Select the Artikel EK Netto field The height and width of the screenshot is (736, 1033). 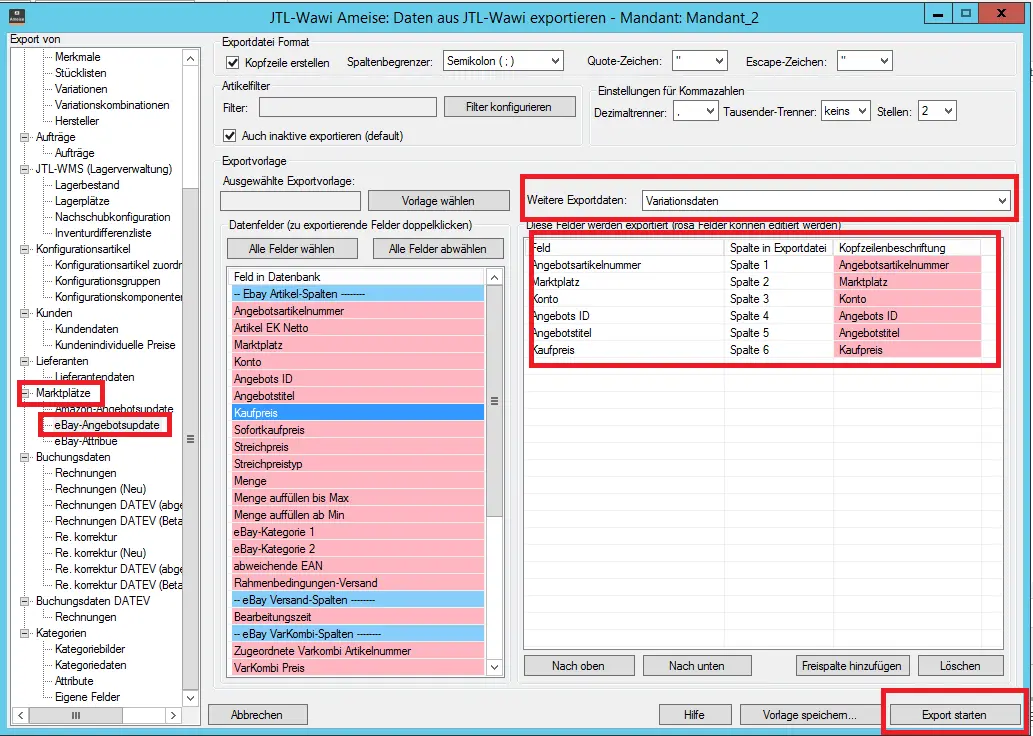358,327
